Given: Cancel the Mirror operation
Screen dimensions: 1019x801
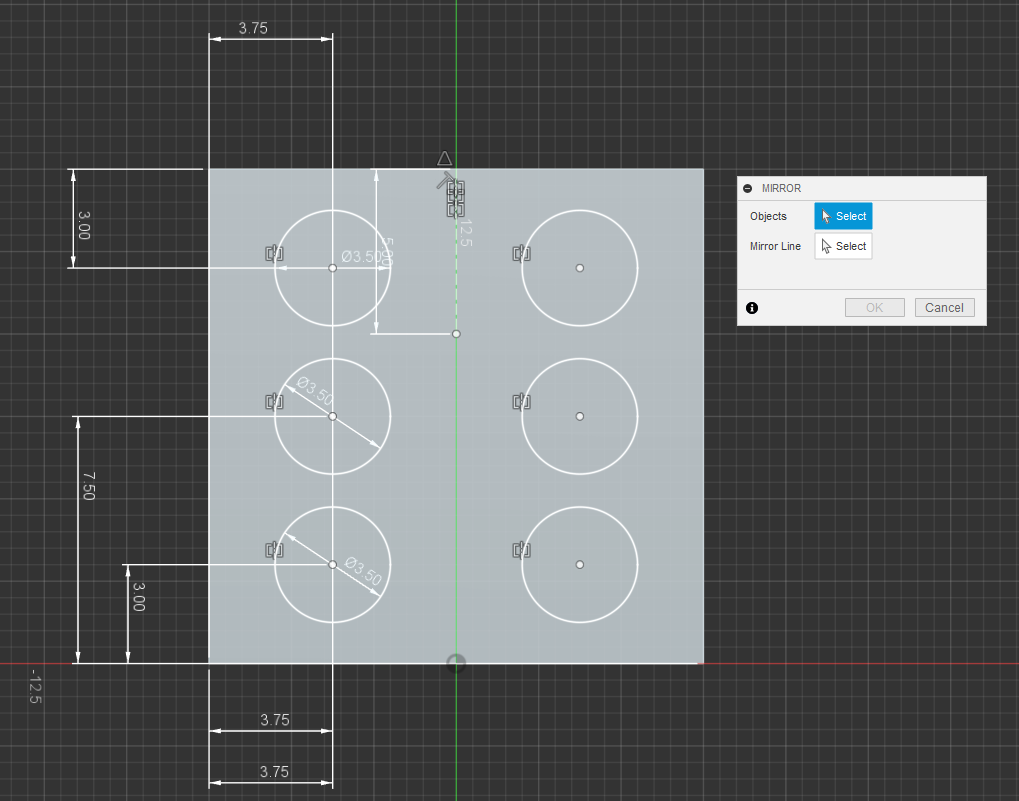Looking at the screenshot, I should (944, 308).
